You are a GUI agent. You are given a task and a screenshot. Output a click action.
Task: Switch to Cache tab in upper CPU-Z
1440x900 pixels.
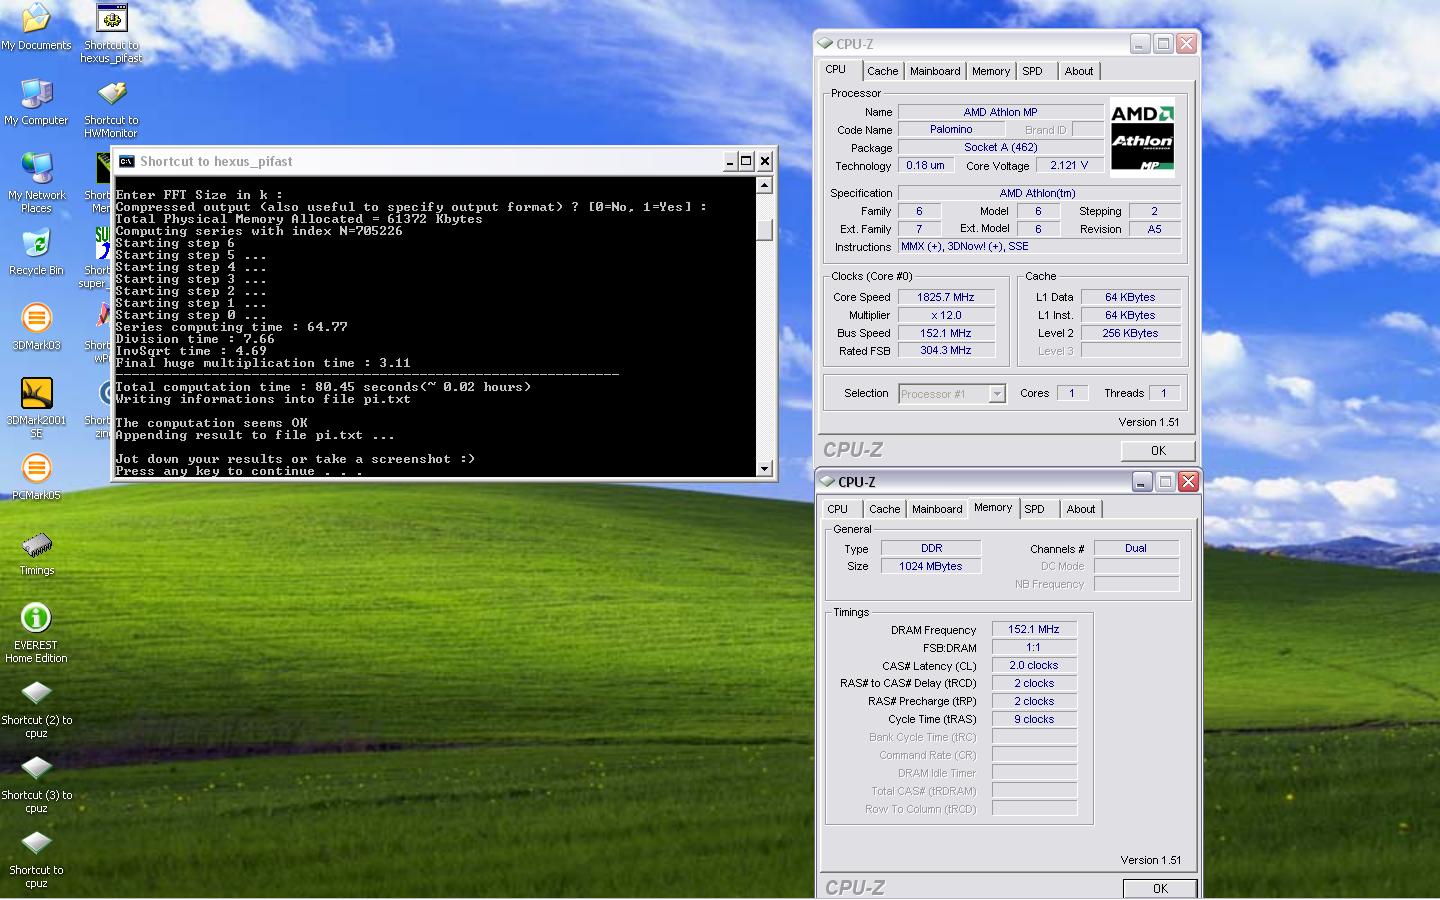coord(882,71)
